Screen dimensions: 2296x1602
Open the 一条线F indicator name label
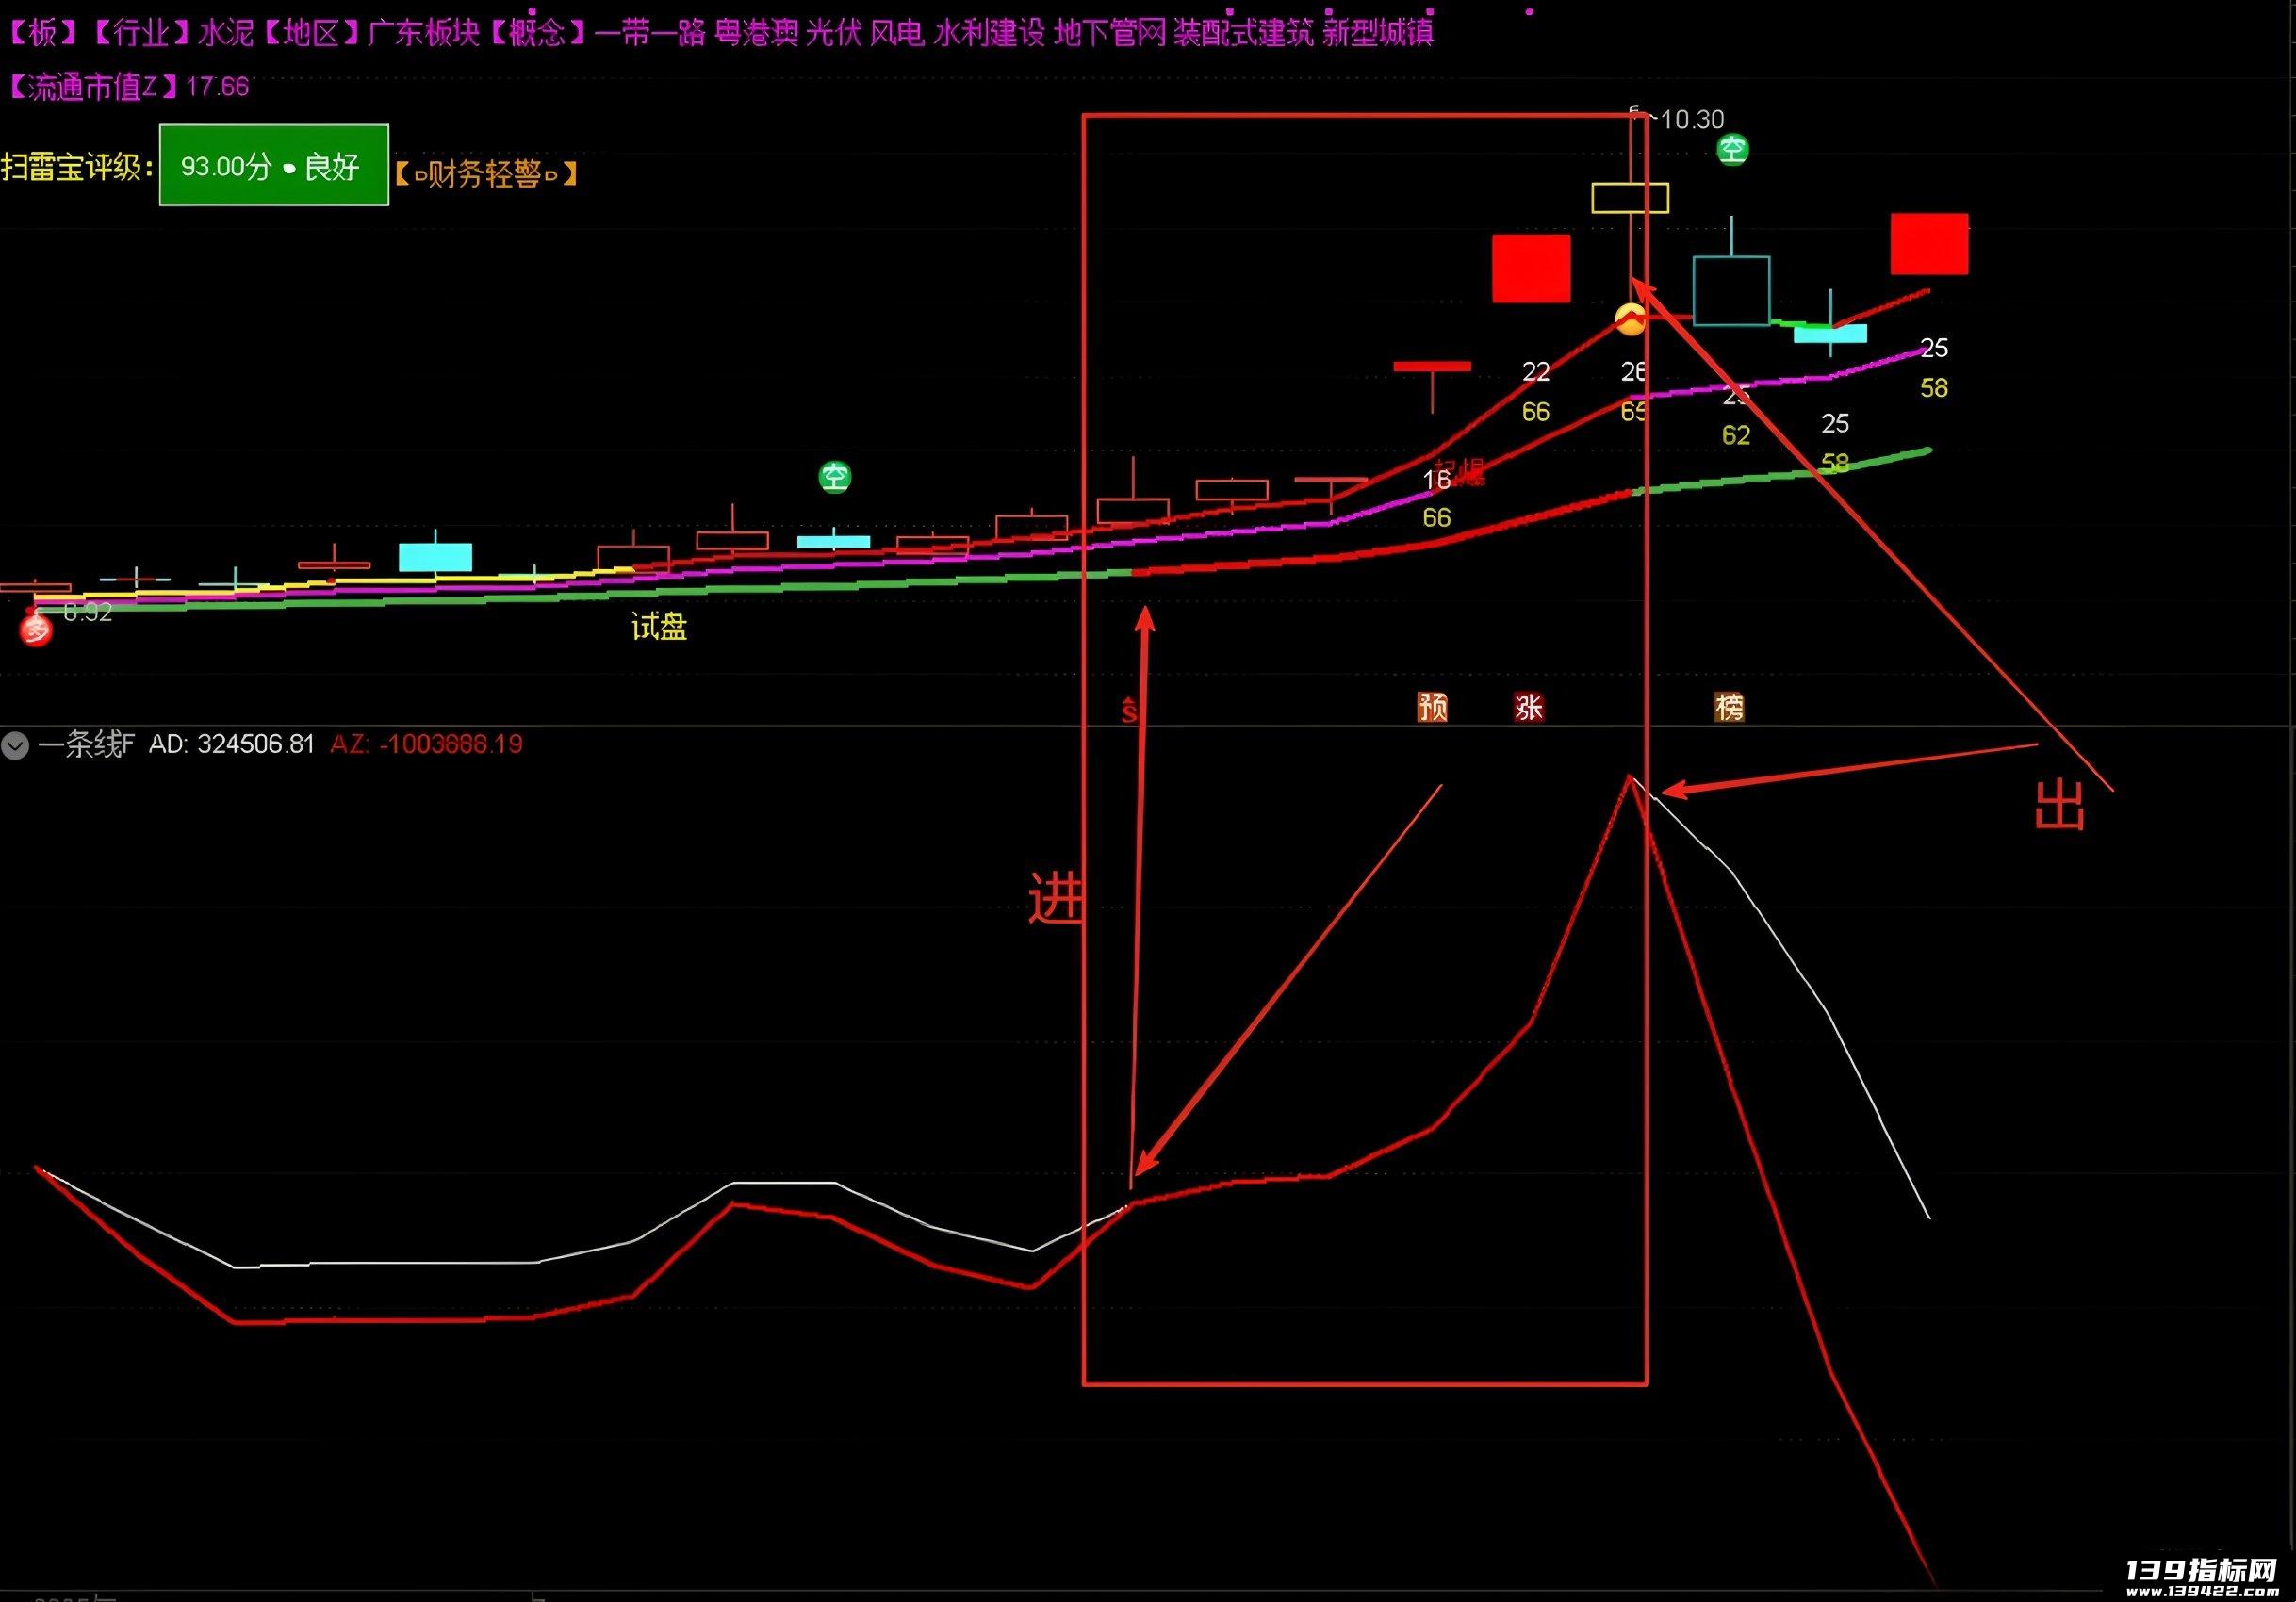(86, 744)
